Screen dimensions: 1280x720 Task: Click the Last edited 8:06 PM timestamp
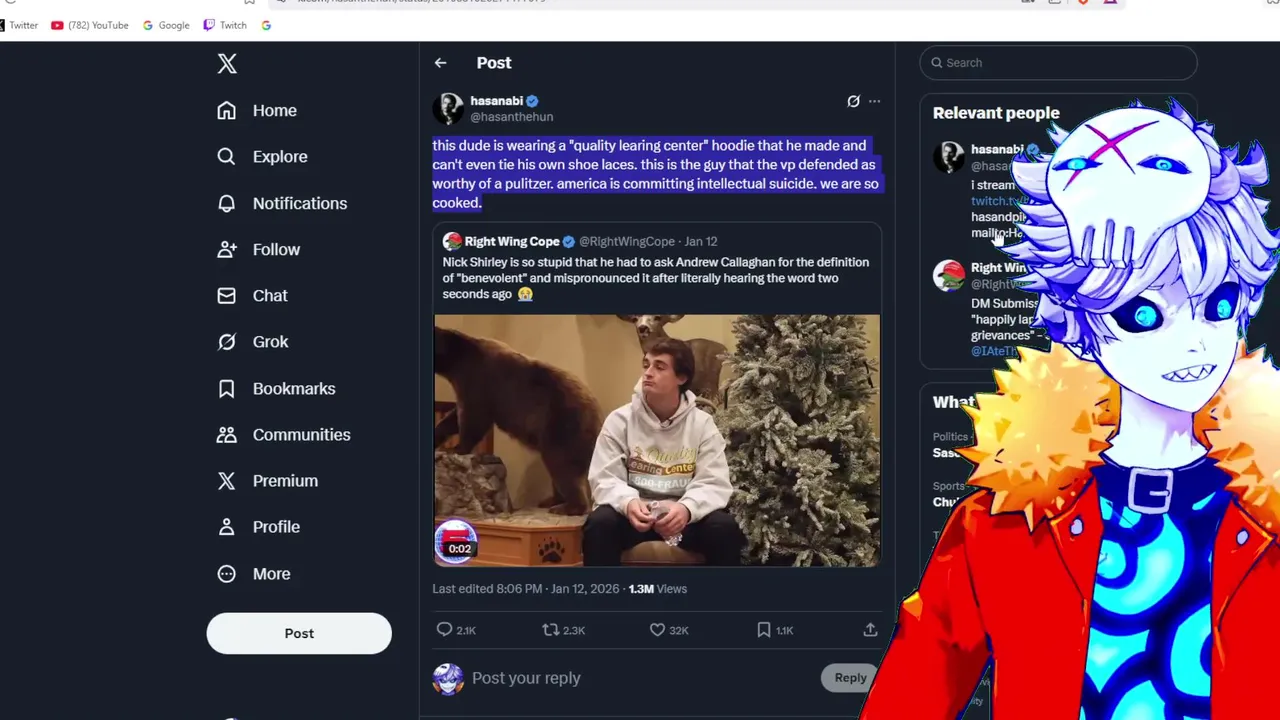pyautogui.click(x=526, y=589)
